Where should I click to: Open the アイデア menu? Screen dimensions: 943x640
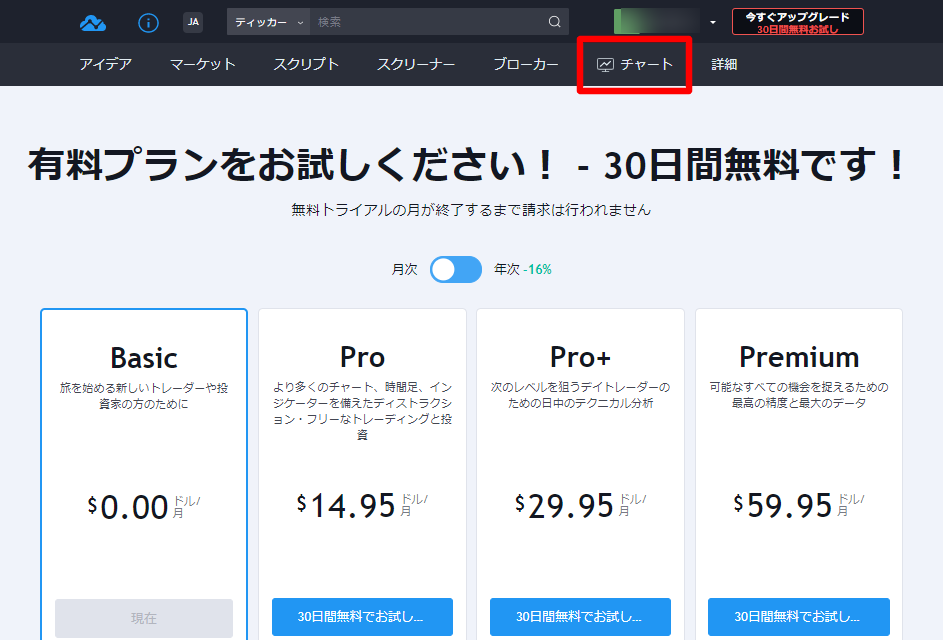point(105,64)
